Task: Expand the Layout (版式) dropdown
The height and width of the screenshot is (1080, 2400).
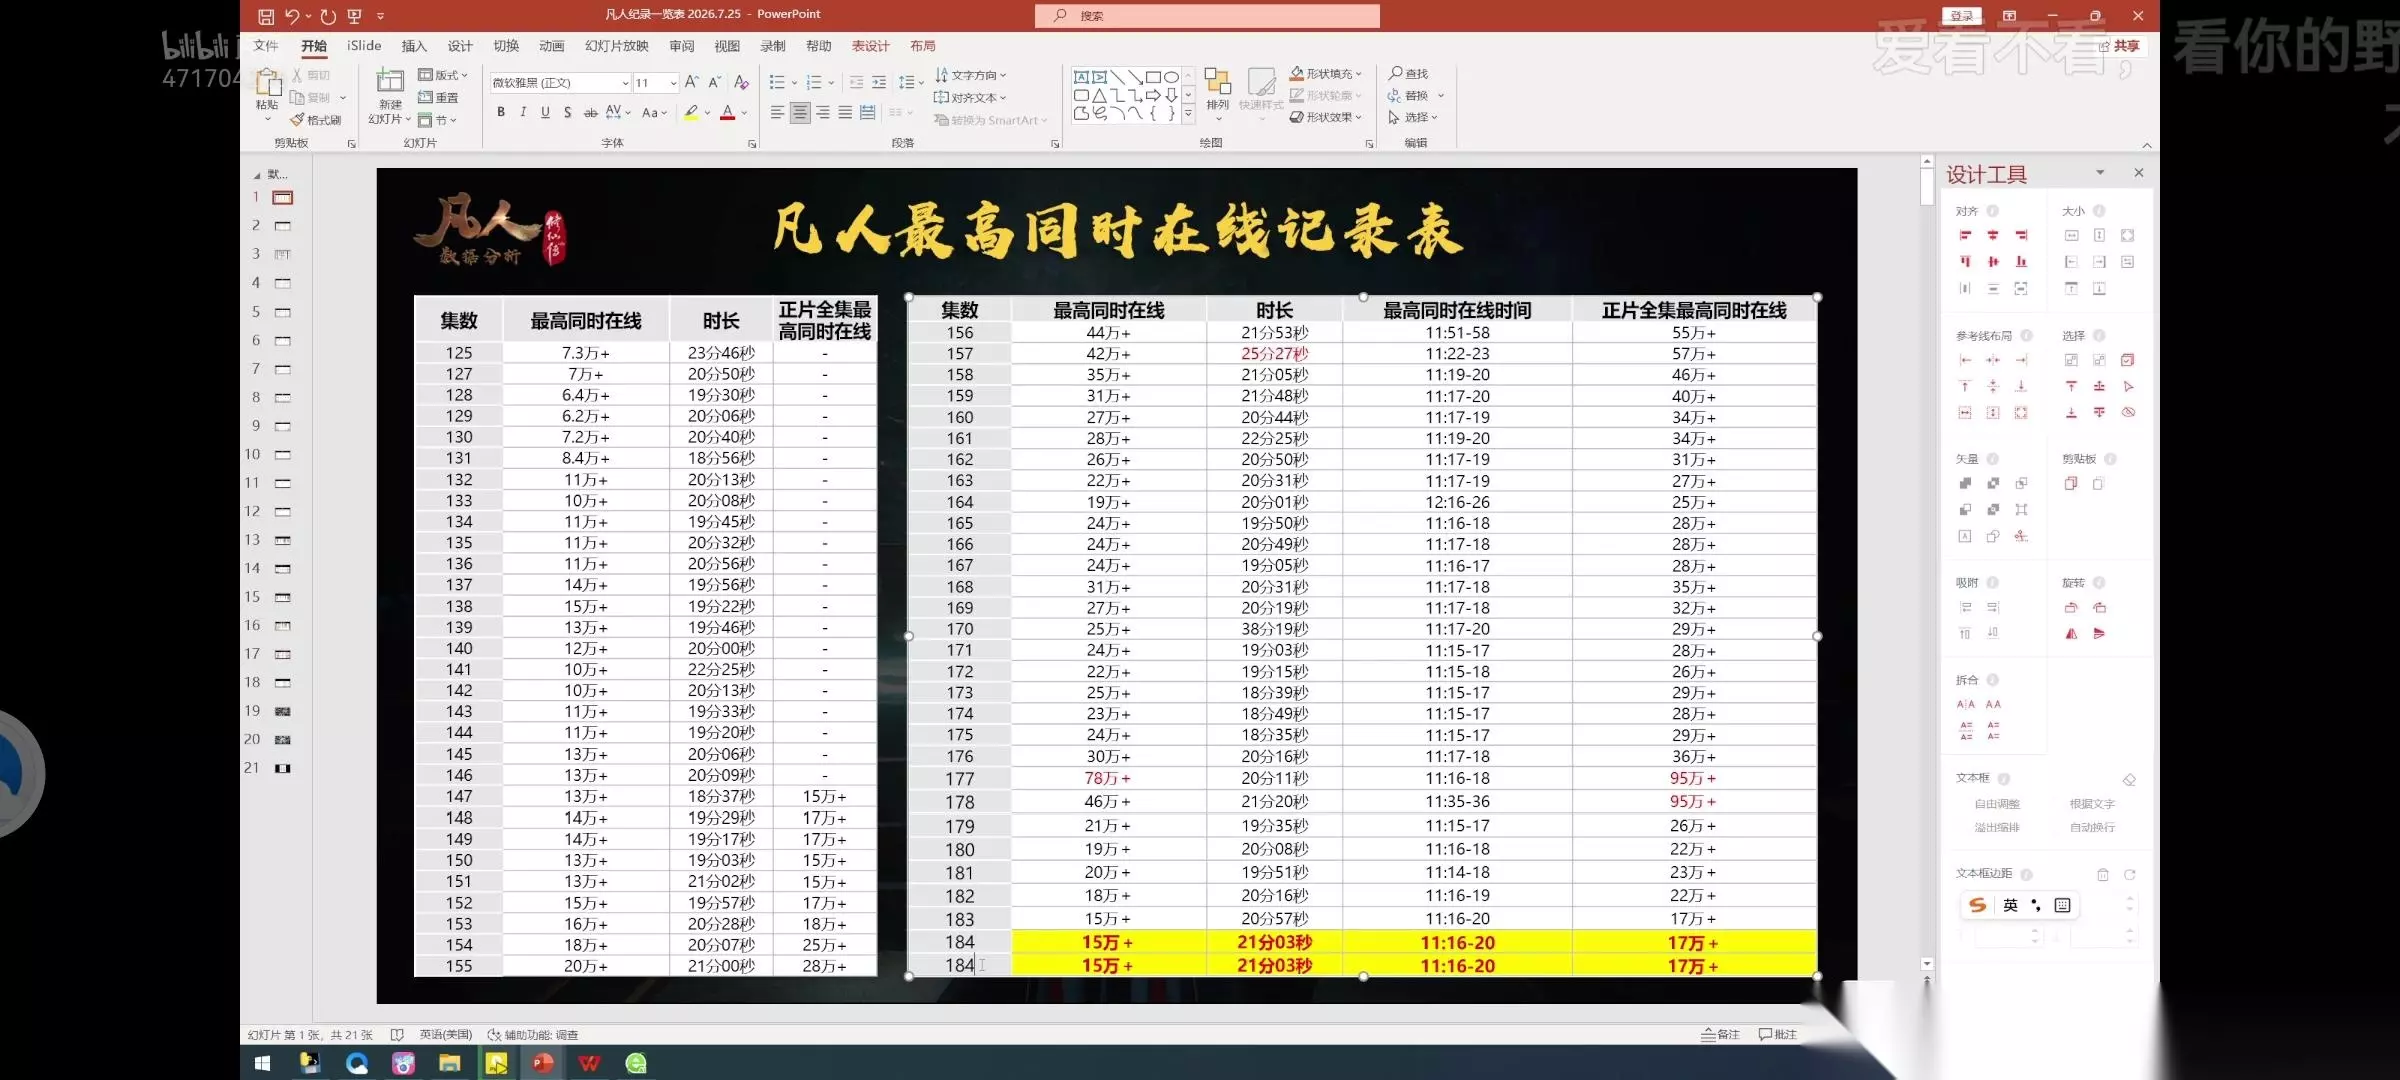Action: pos(443,75)
